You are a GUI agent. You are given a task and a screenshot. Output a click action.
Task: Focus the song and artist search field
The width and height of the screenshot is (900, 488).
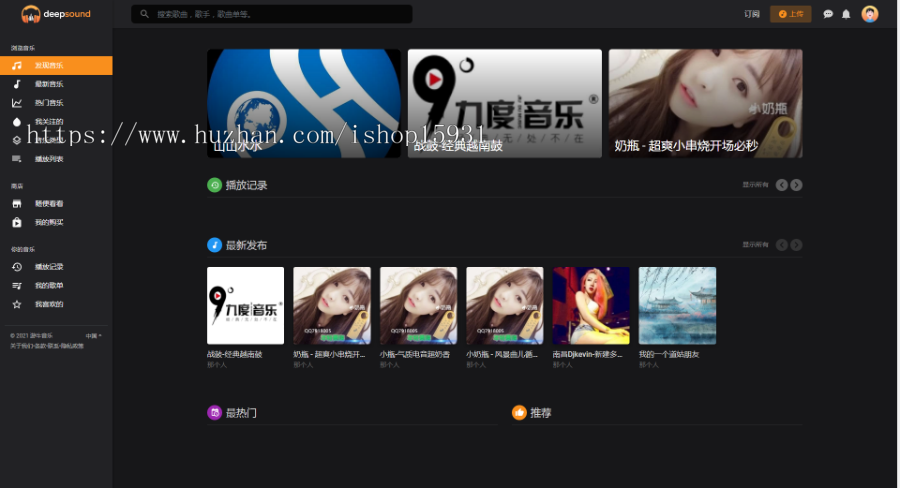coord(271,14)
